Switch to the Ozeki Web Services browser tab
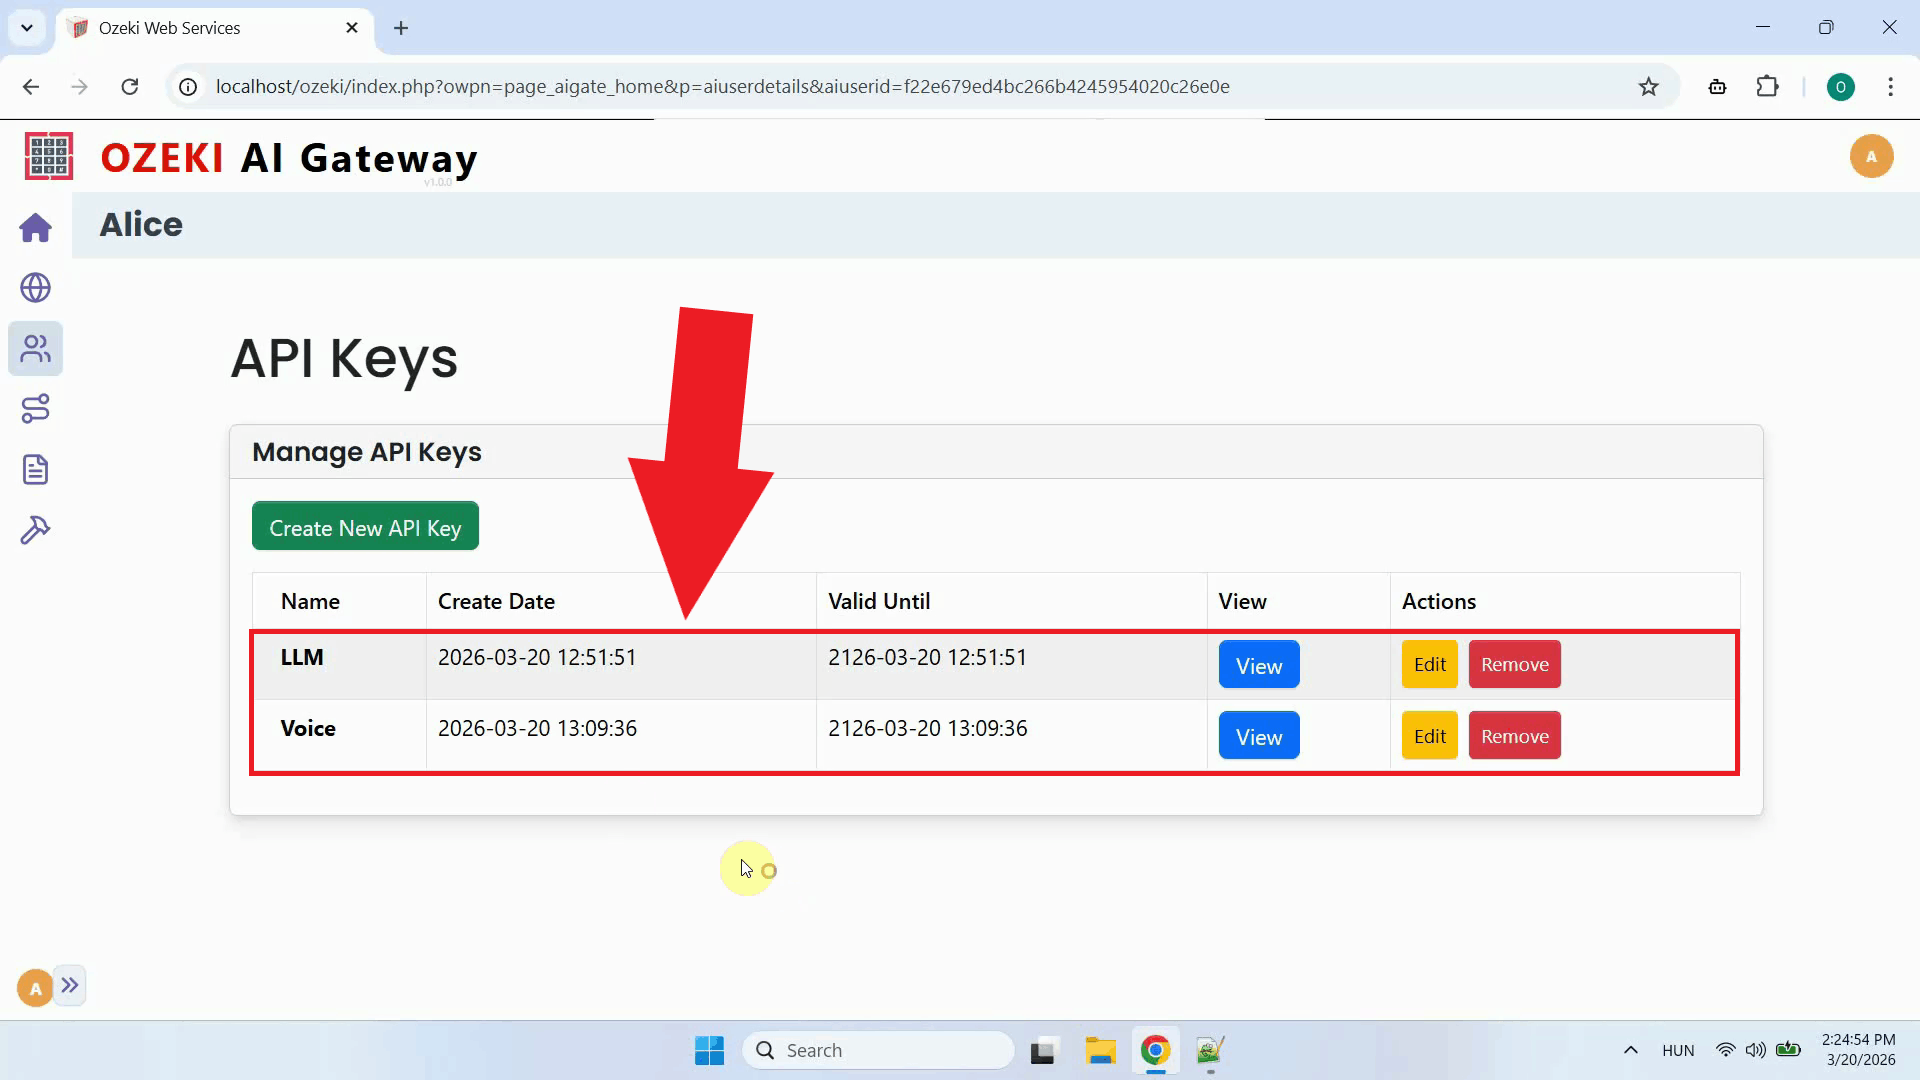The image size is (1920, 1080). tap(170, 27)
